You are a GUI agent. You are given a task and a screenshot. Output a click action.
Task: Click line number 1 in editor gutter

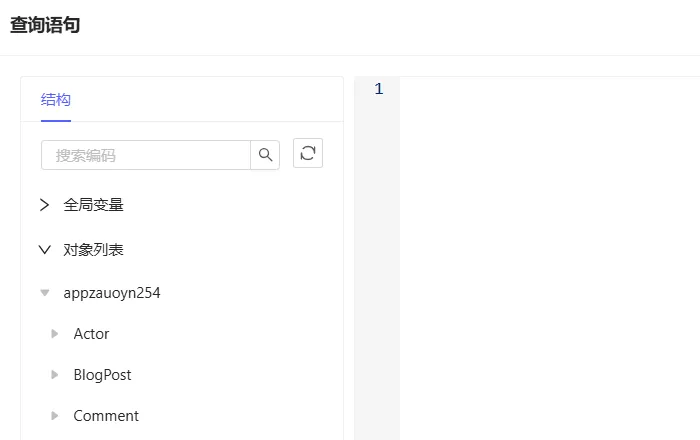point(378,90)
